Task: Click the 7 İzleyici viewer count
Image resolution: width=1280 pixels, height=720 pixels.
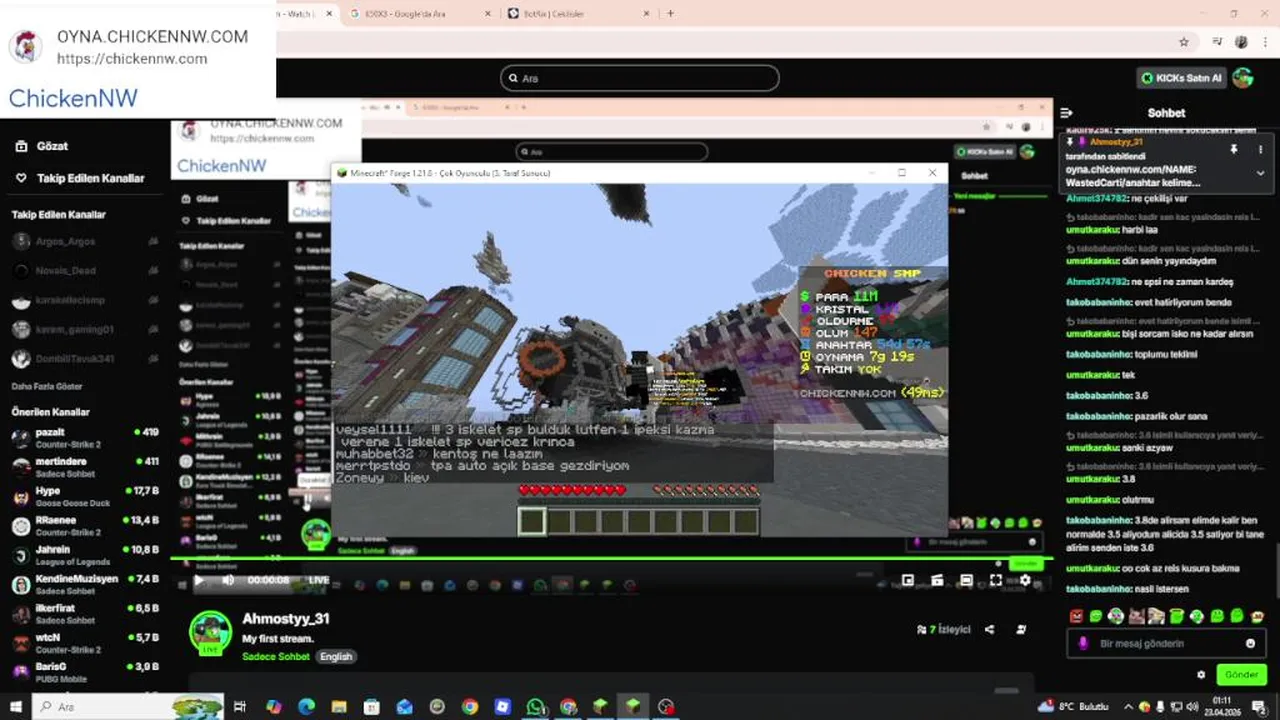Action: 944,630
